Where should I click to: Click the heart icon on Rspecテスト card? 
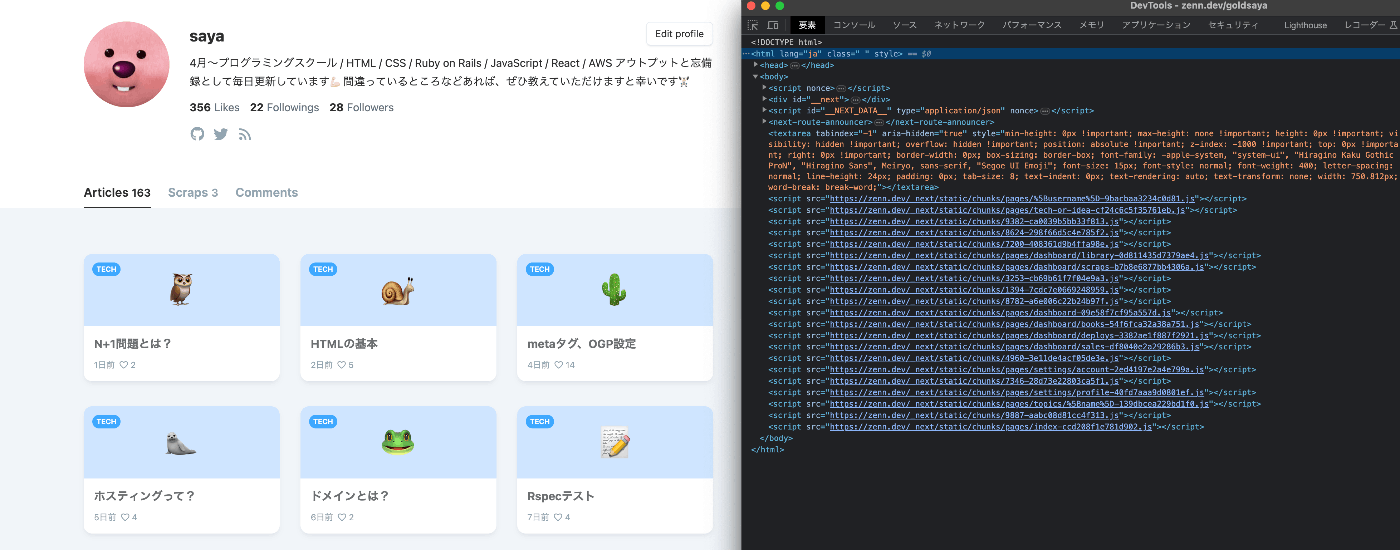(x=557, y=517)
